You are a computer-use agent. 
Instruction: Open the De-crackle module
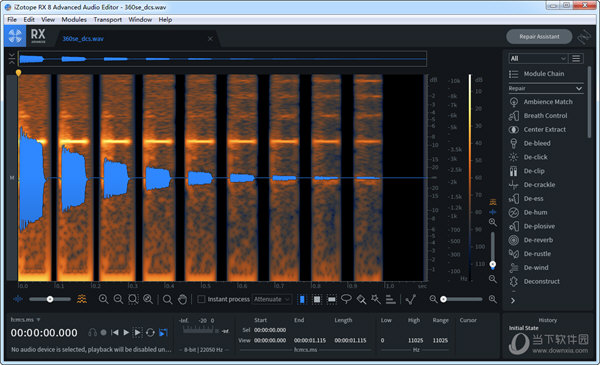point(532,184)
